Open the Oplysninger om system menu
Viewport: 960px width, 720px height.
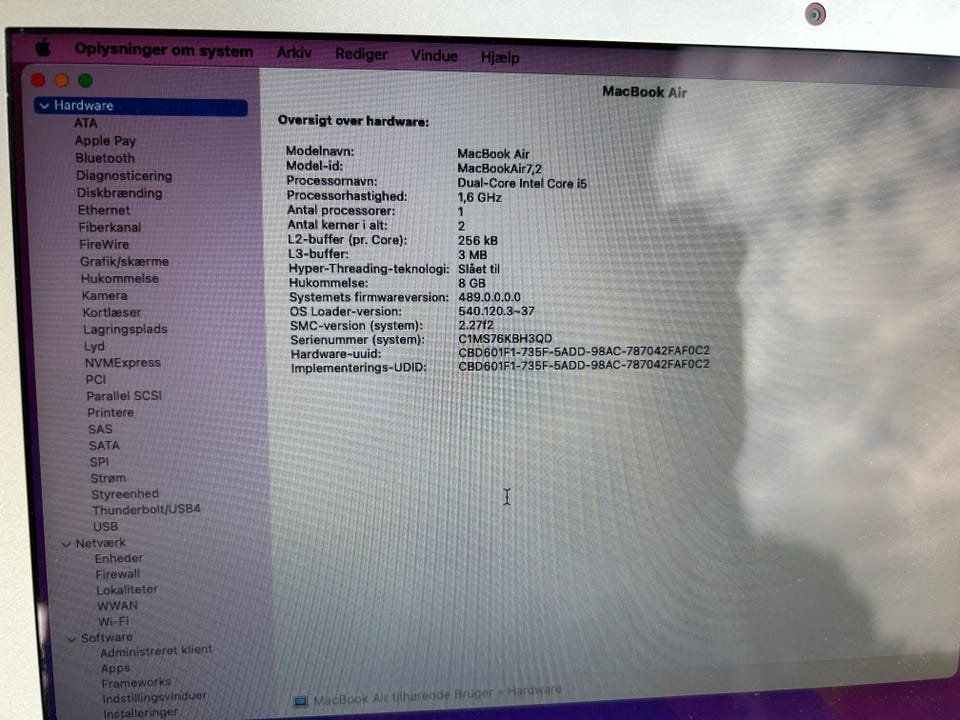click(x=163, y=50)
